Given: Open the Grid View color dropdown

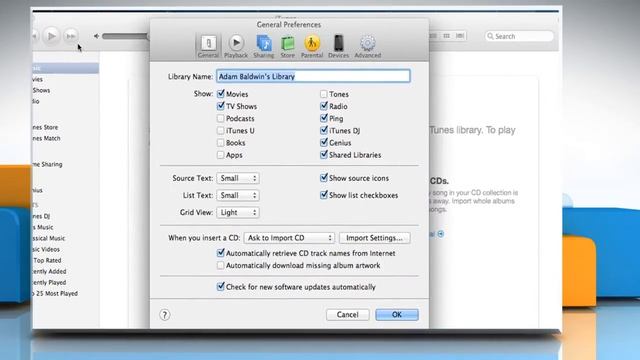Looking at the screenshot, I should pyautogui.click(x=238, y=213).
